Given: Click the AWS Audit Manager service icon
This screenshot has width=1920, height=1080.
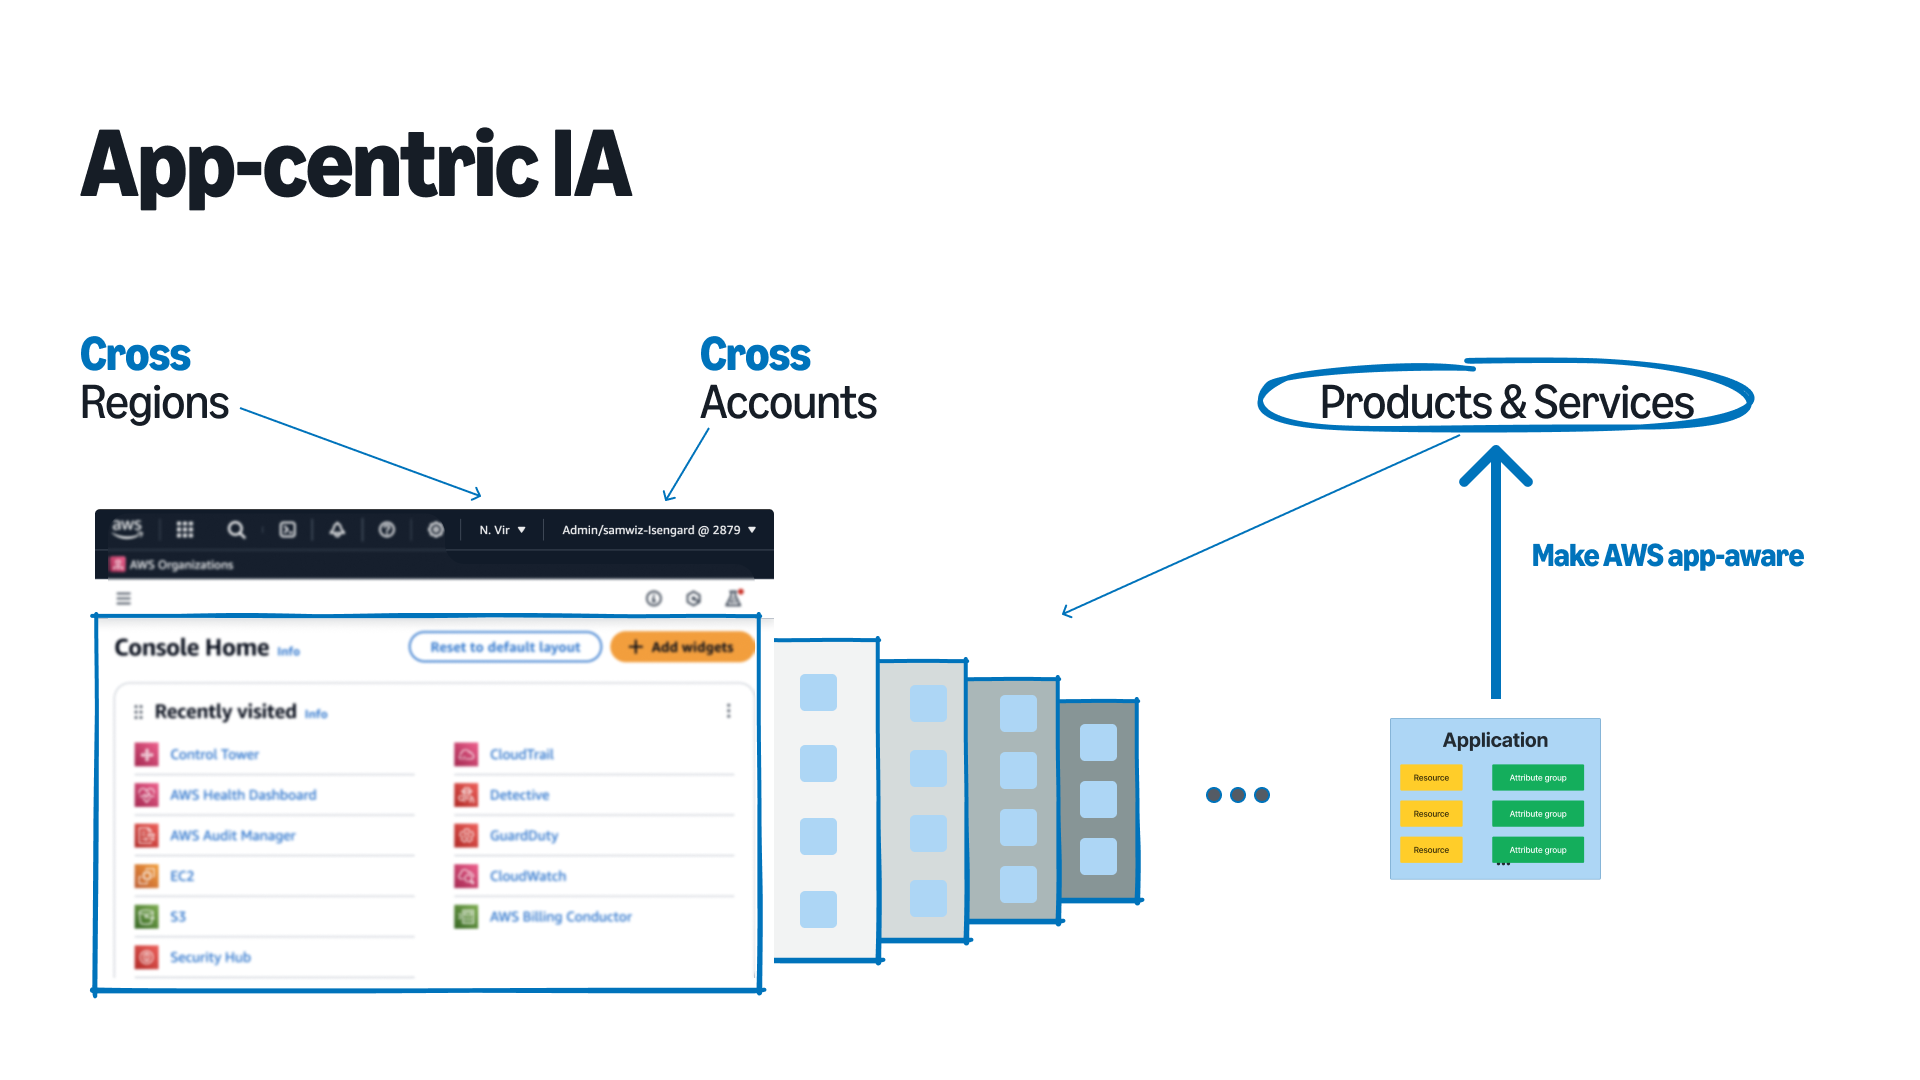Looking at the screenshot, I should click(x=147, y=835).
